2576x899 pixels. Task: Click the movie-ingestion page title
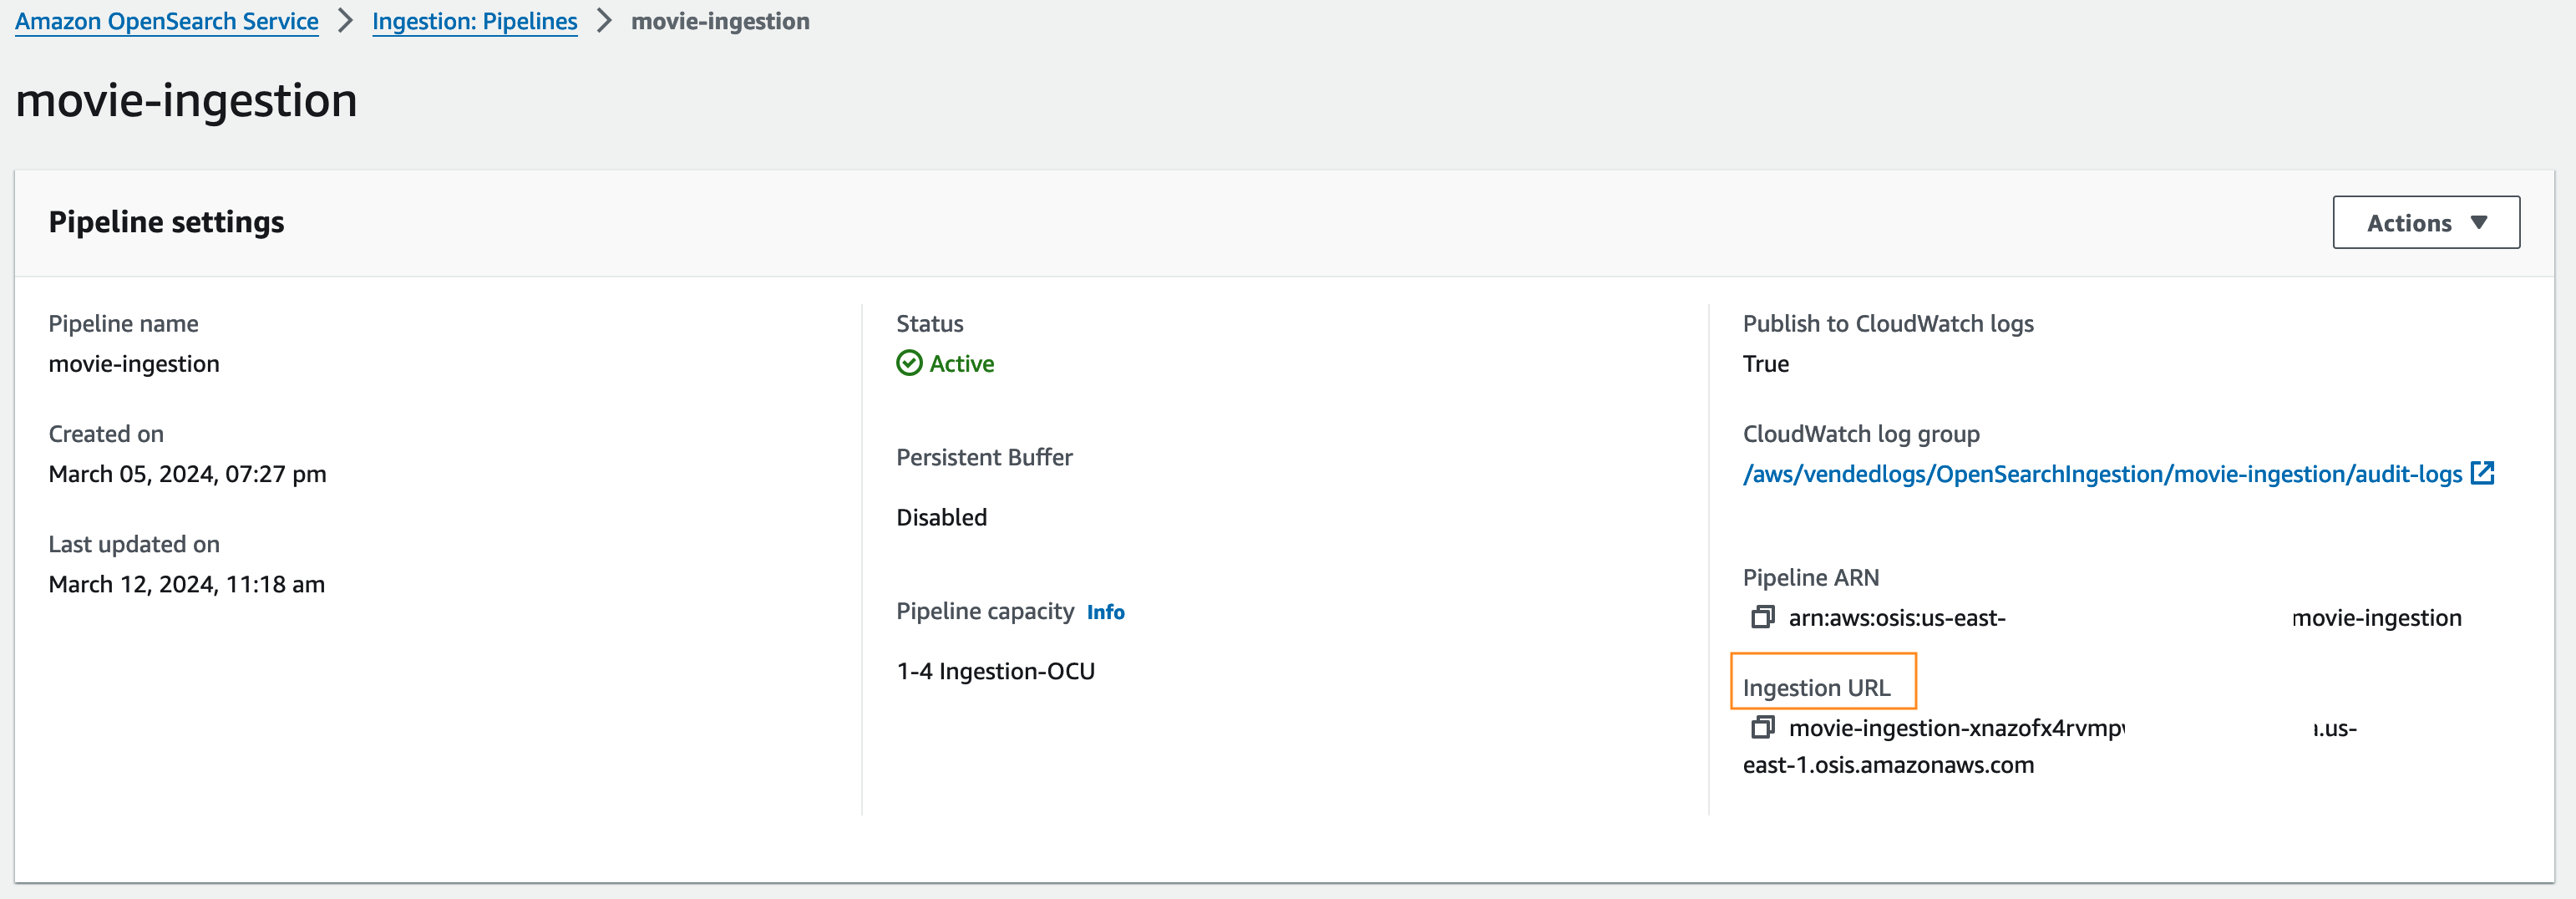pos(186,100)
